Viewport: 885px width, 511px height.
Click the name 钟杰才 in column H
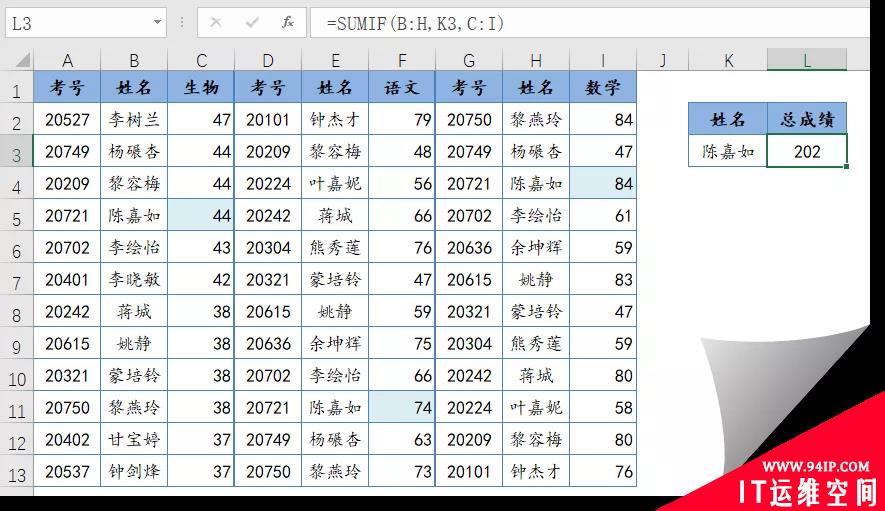click(x=536, y=471)
